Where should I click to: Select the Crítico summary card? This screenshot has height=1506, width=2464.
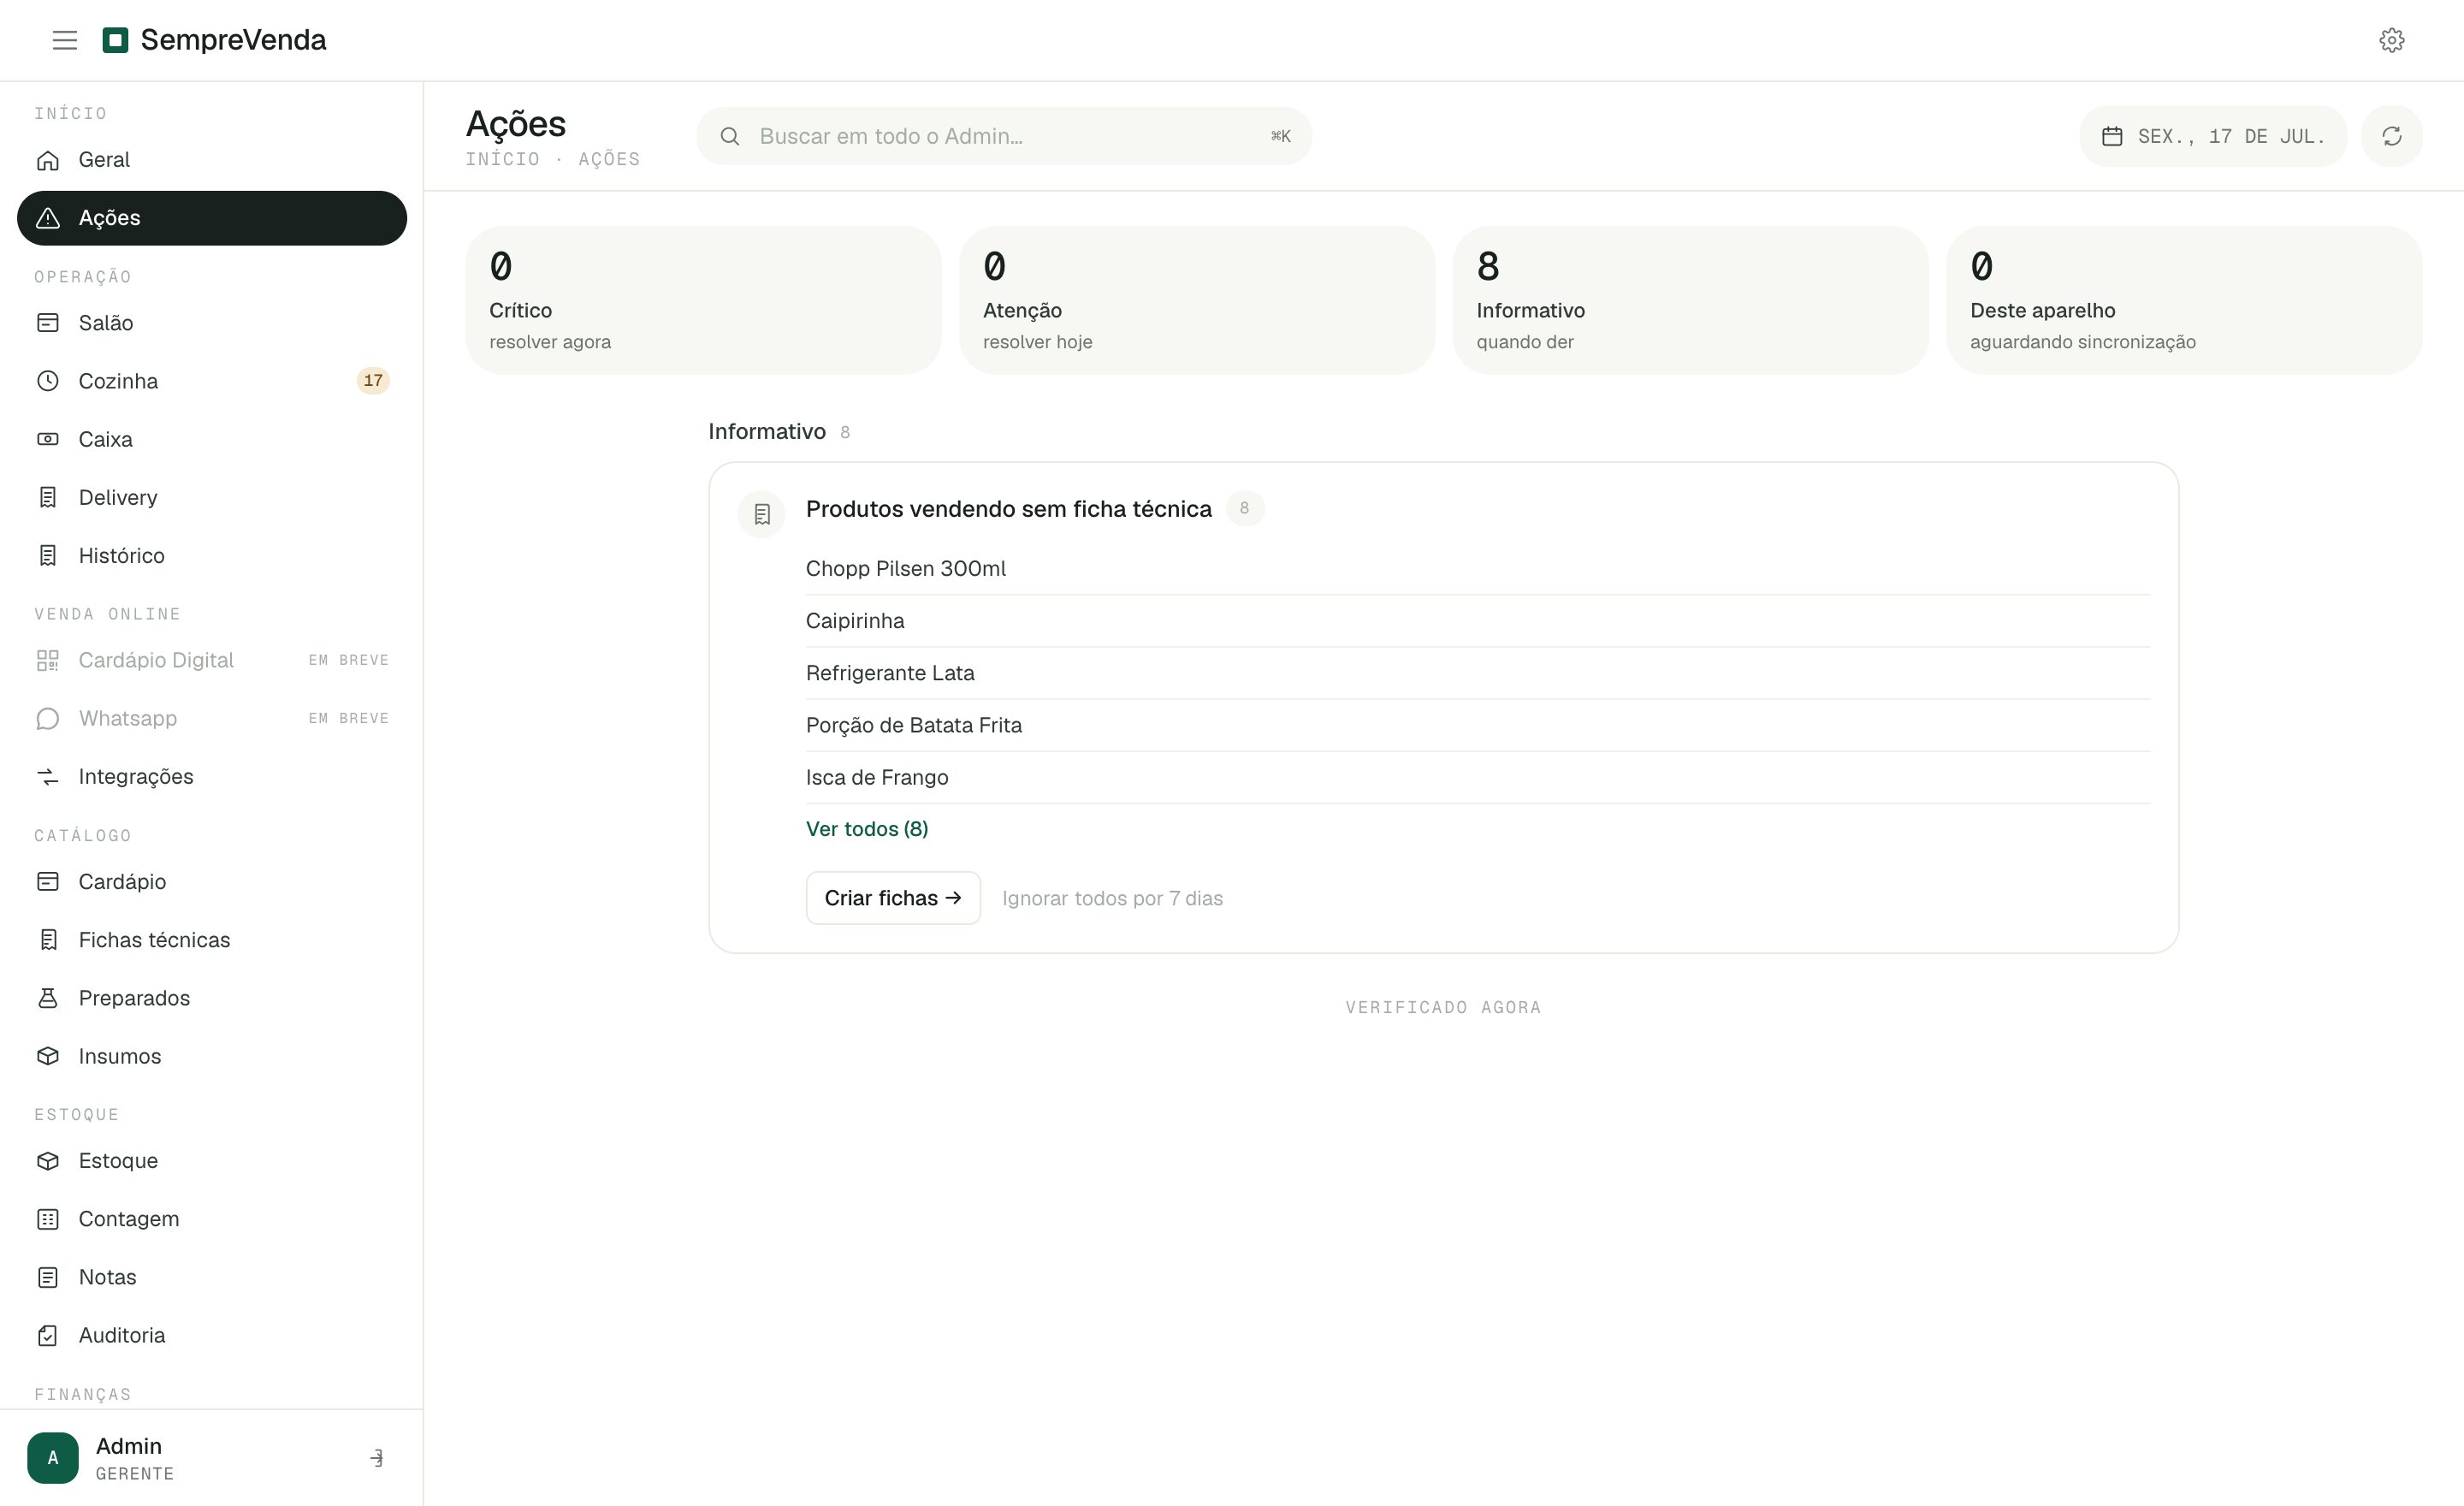(703, 300)
